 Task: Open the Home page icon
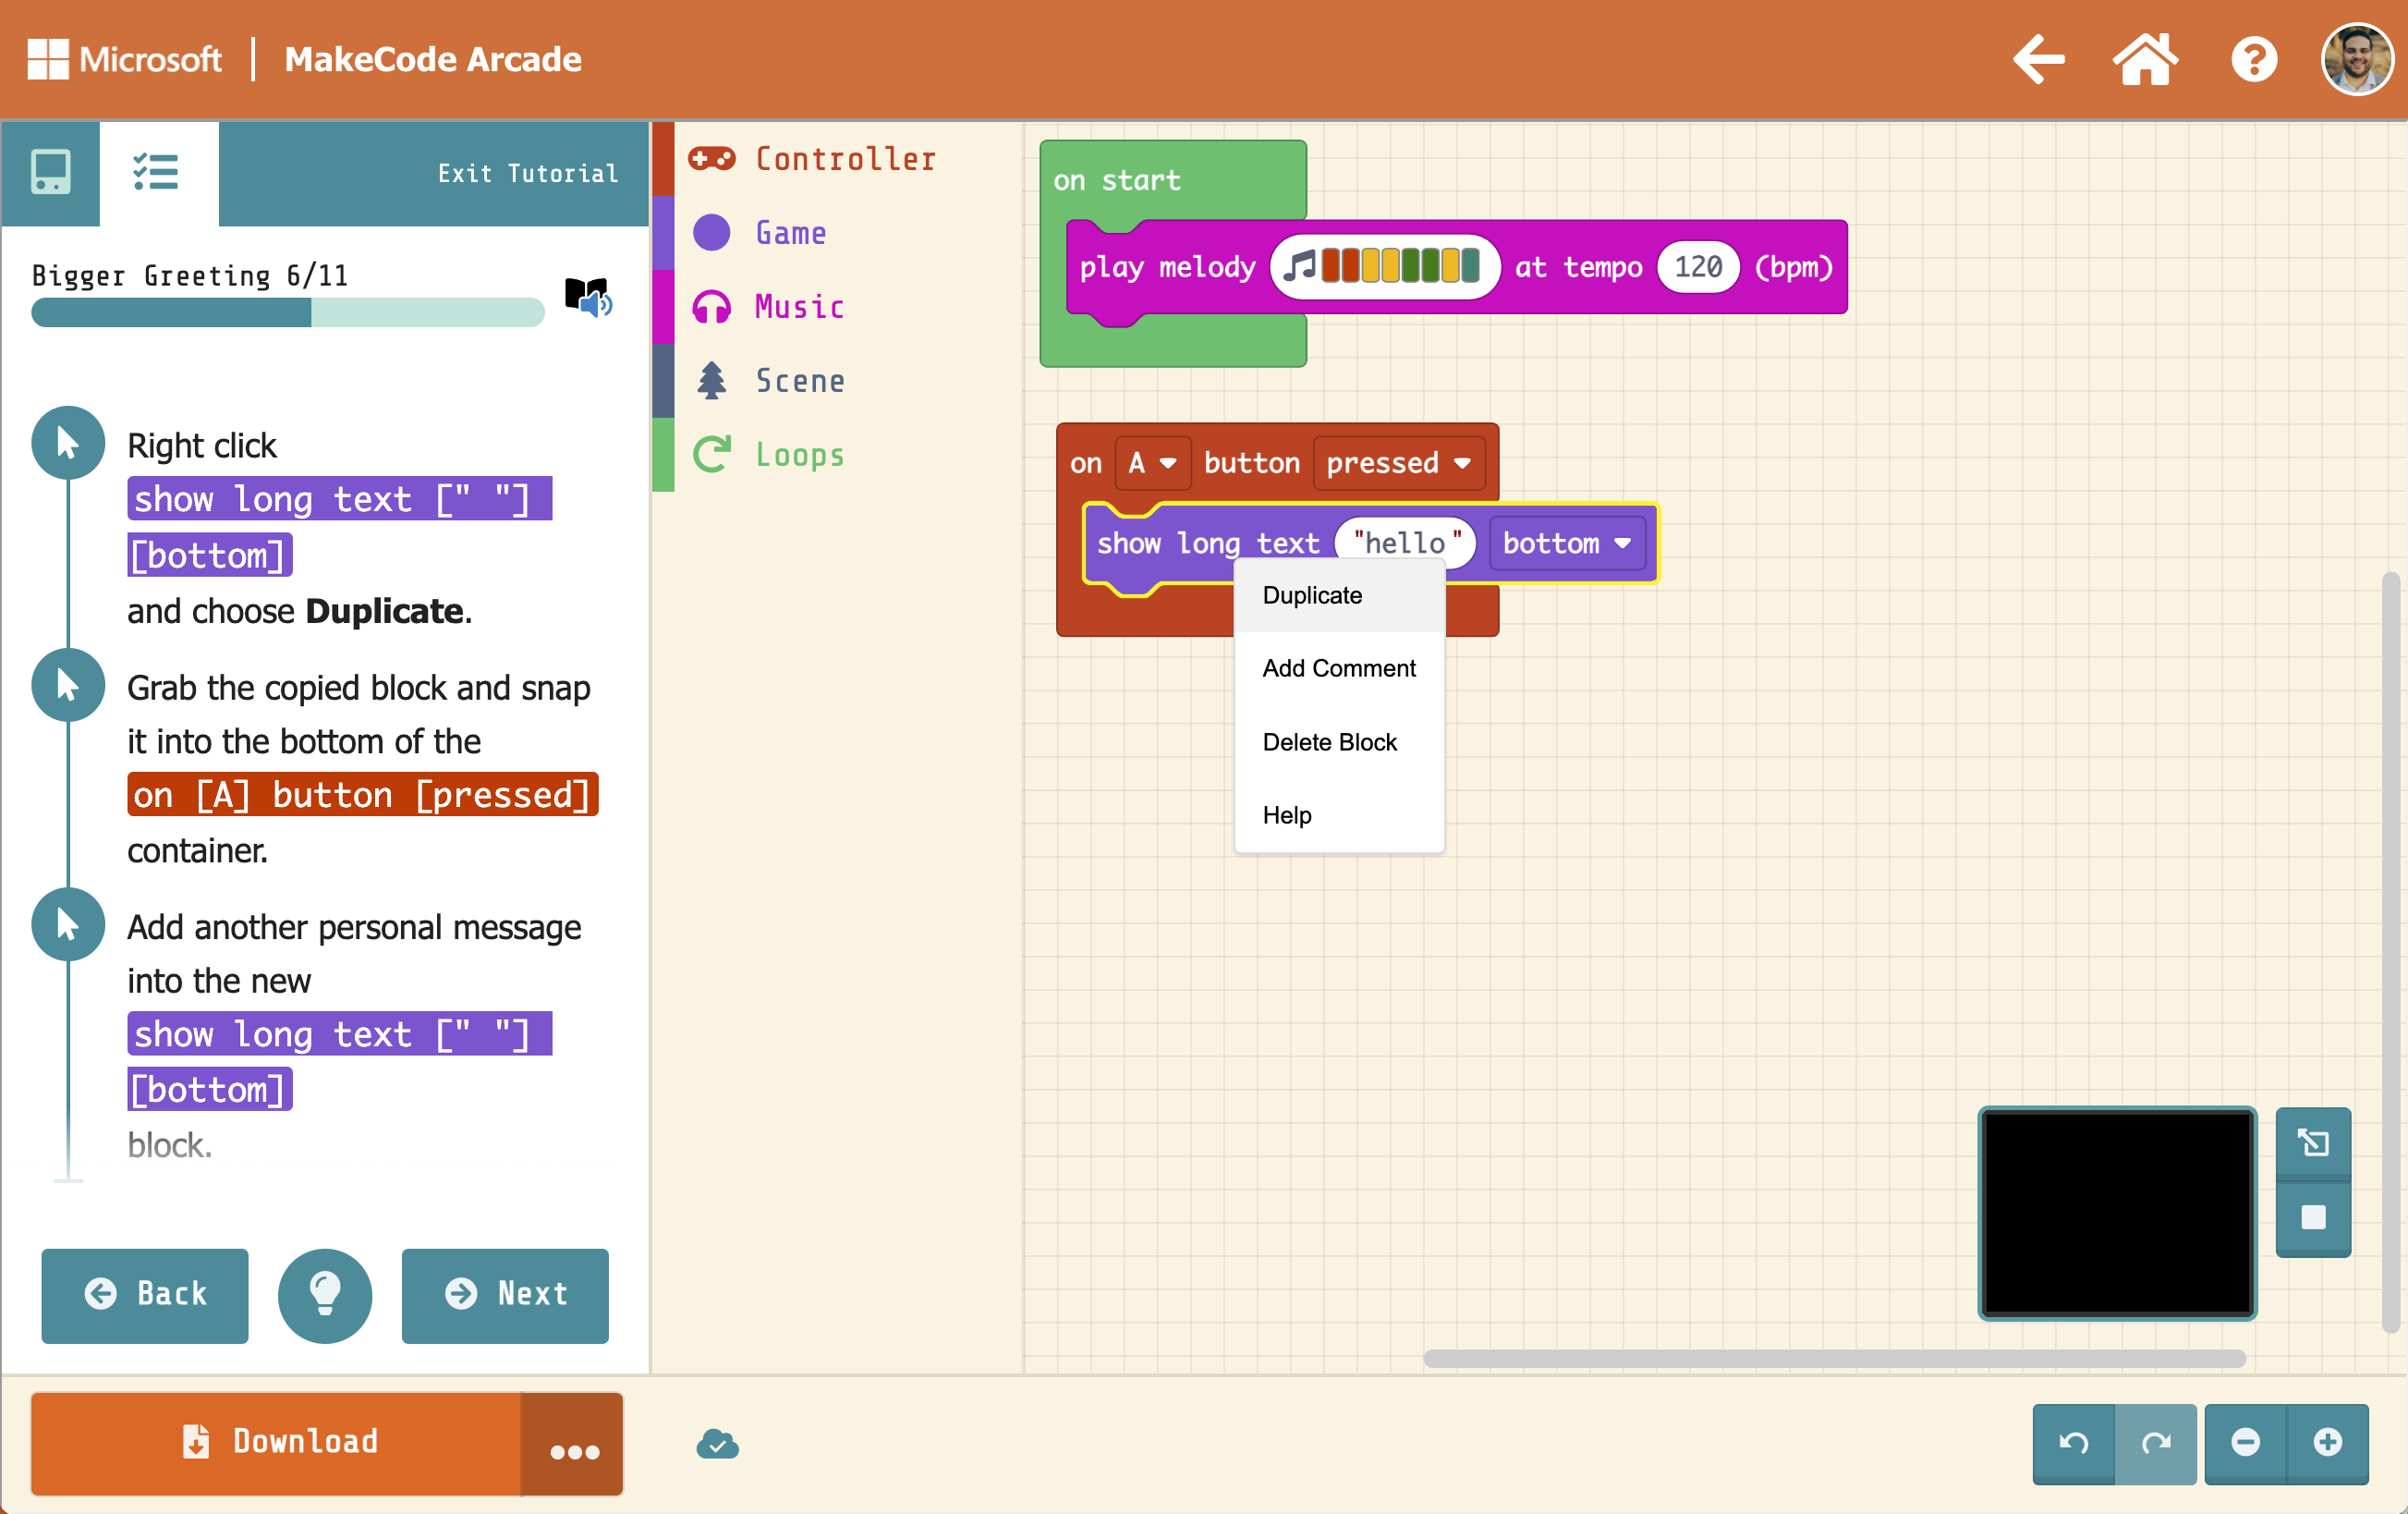tap(2145, 60)
